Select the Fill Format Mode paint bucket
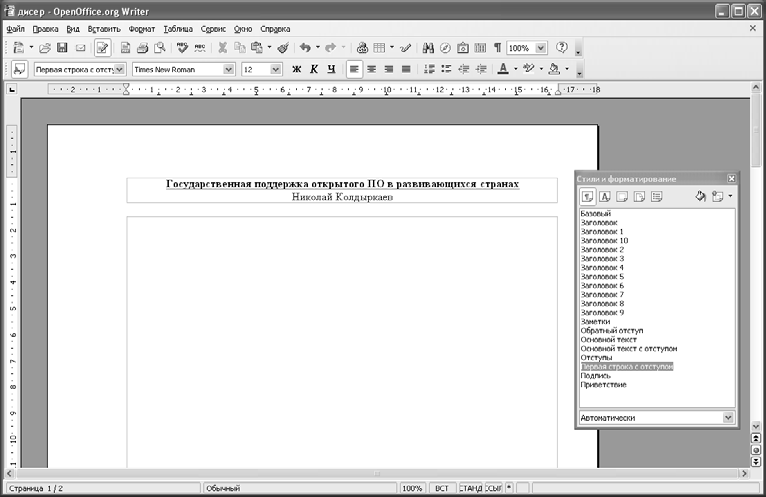This screenshot has width=766, height=497. coord(700,196)
